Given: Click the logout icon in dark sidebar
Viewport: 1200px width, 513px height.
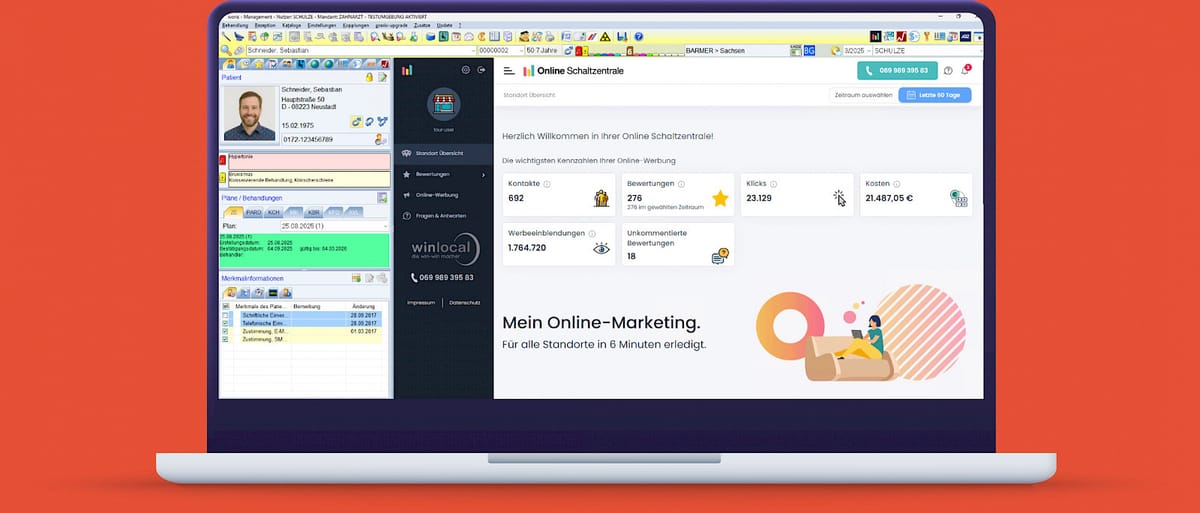Looking at the screenshot, I should click(482, 70).
